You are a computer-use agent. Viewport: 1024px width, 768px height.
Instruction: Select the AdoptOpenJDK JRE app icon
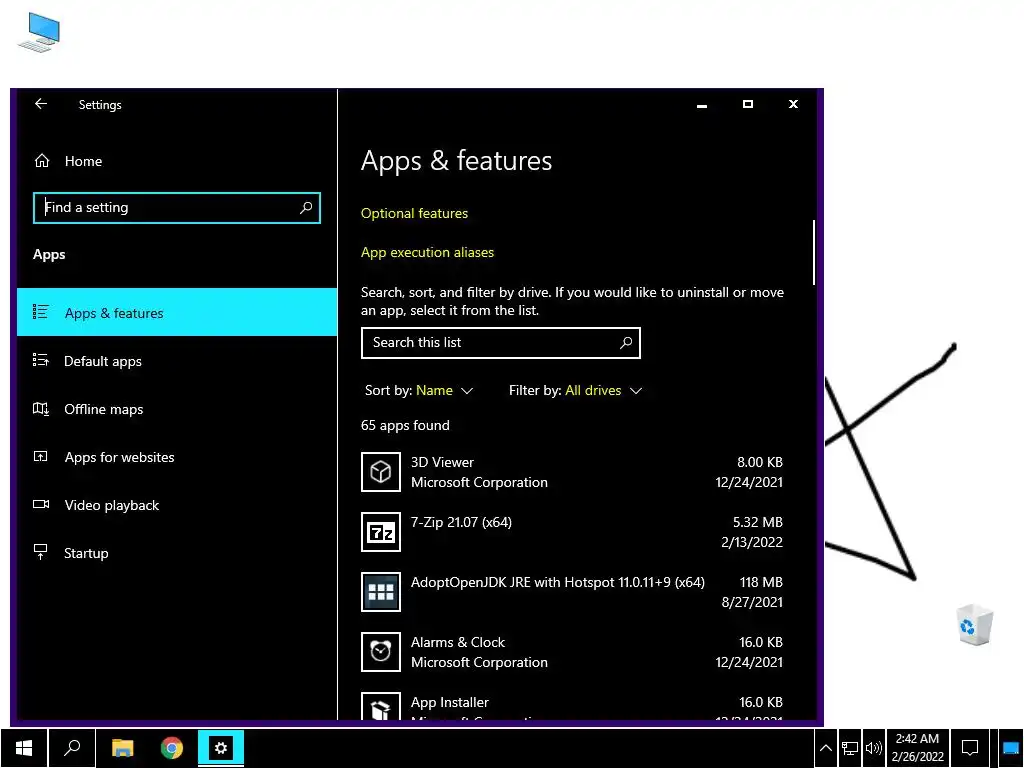[381, 592]
